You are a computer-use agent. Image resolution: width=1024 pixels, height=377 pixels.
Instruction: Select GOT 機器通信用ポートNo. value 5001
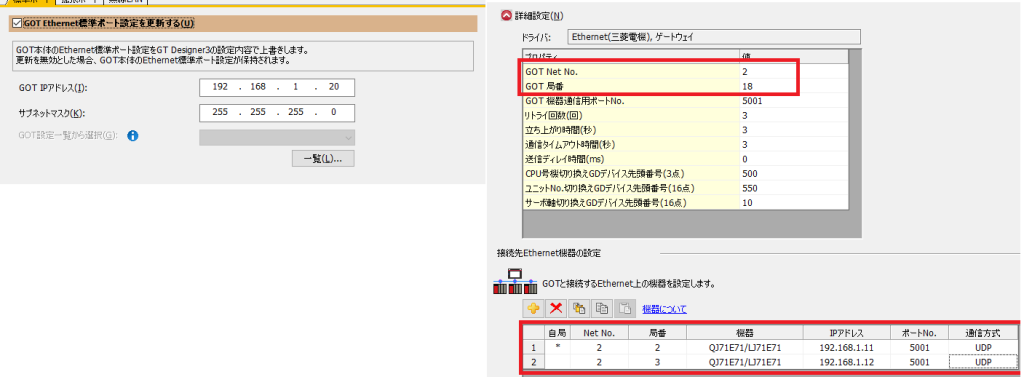(x=793, y=101)
